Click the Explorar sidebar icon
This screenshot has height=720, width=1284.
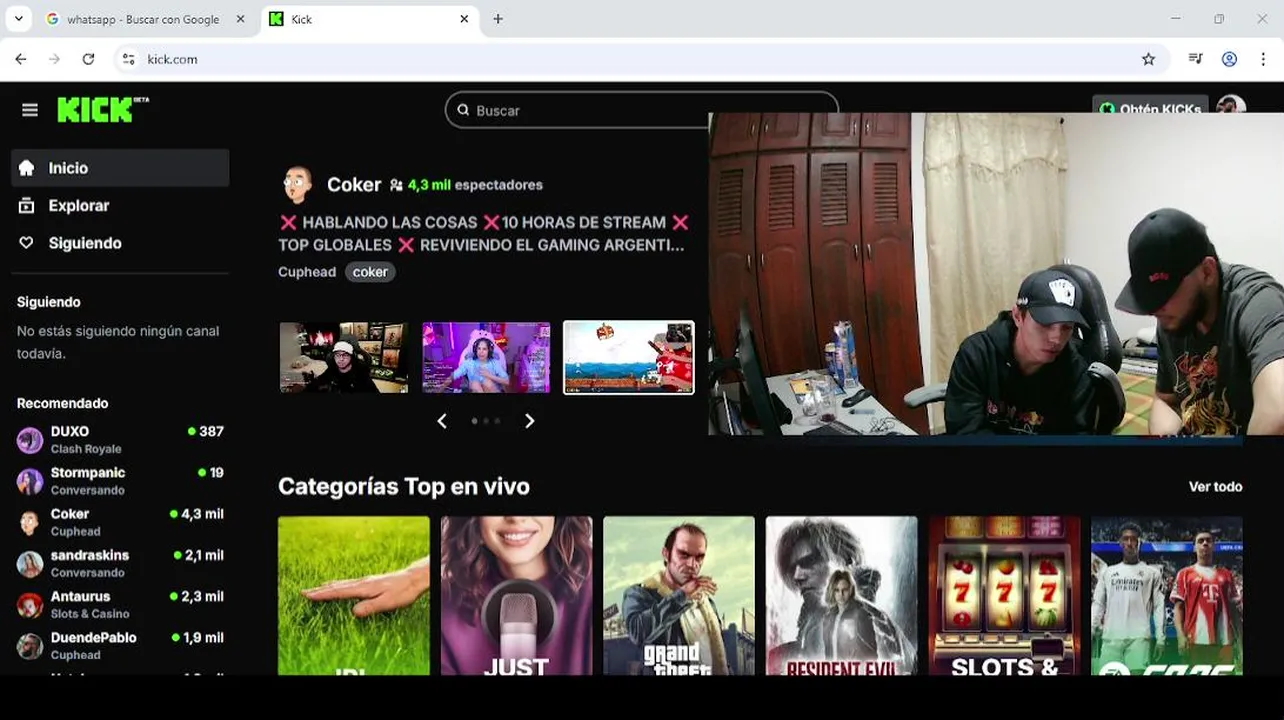point(27,205)
